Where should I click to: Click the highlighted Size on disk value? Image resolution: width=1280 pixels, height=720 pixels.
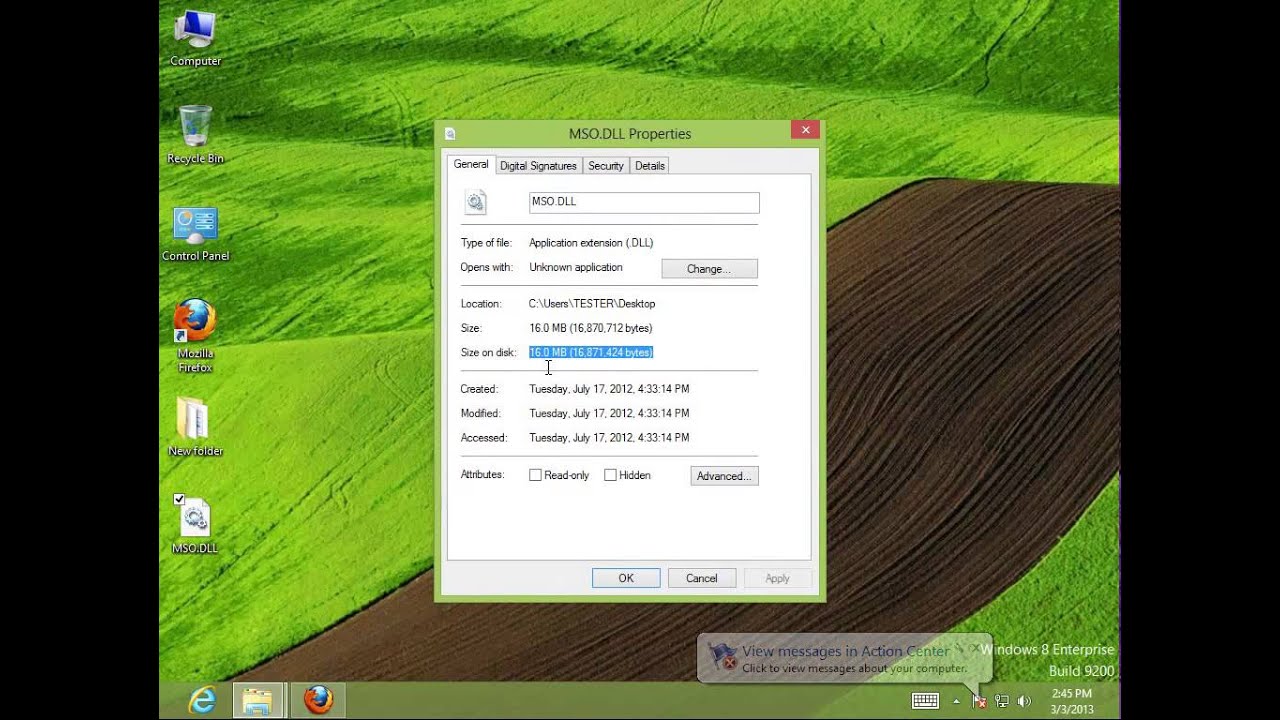[x=591, y=352]
